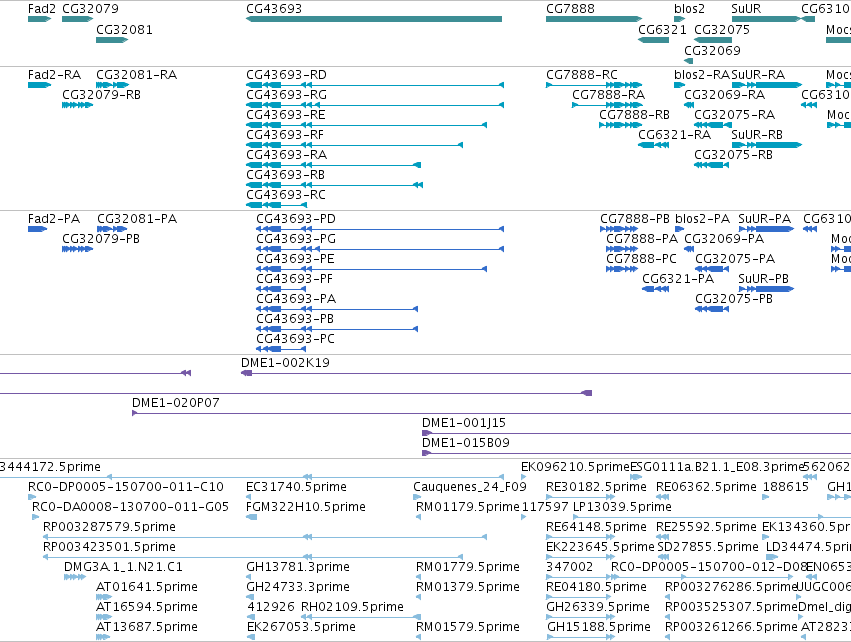851x642 pixels.
Task: Select transcript CG32081-RA
Action: [112, 85]
